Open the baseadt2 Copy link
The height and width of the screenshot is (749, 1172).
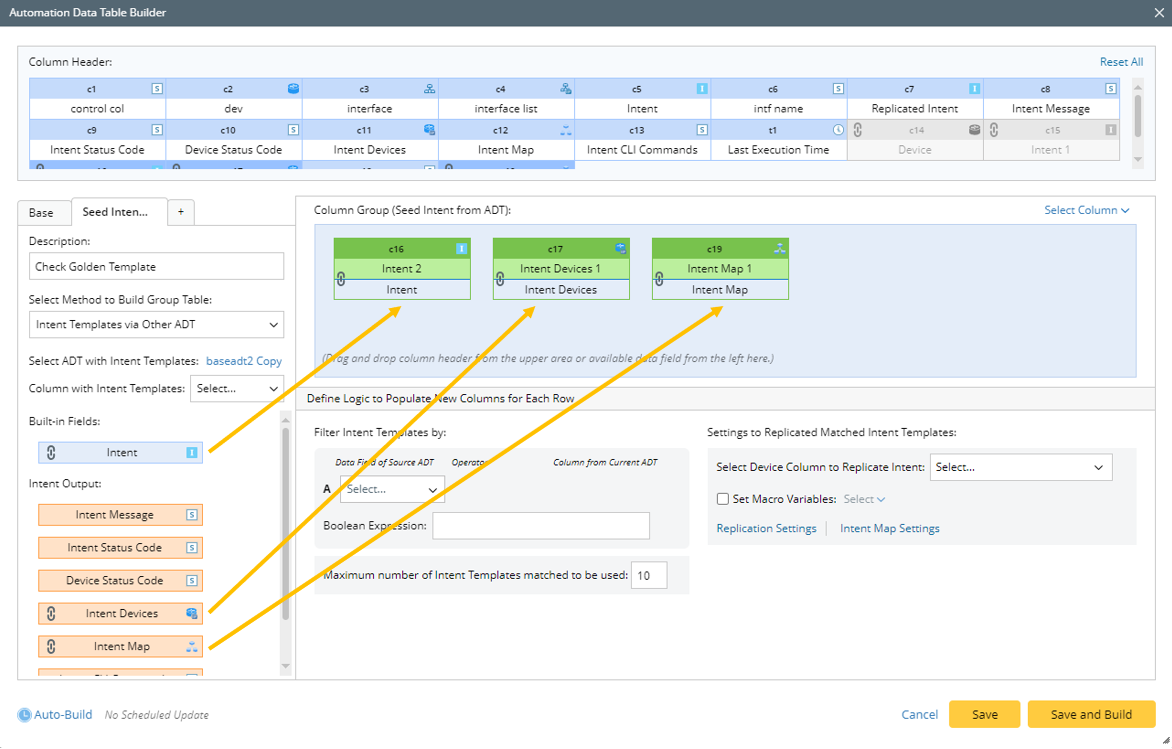pyautogui.click(x=244, y=361)
